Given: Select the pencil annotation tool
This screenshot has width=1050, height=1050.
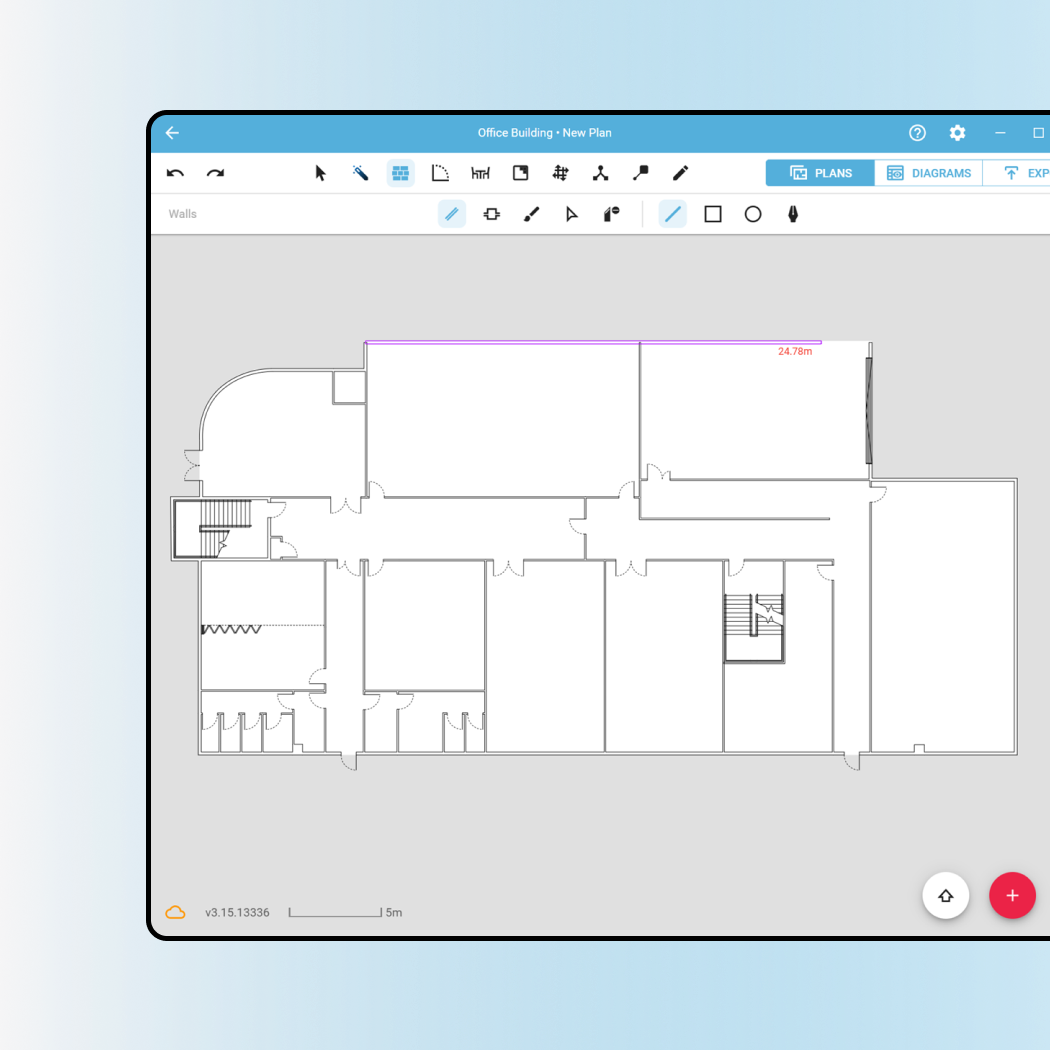Looking at the screenshot, I should click(x=680, y=173).
